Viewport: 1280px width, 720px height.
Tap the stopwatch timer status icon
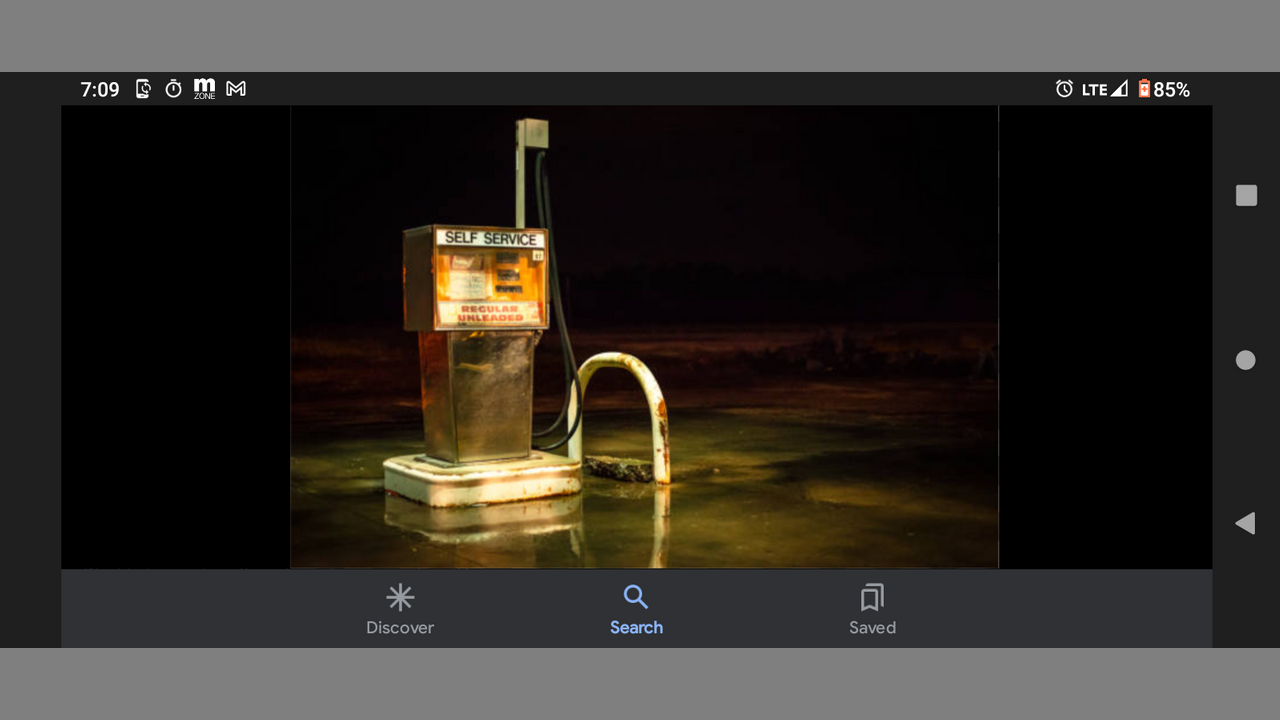click(174, 89)
